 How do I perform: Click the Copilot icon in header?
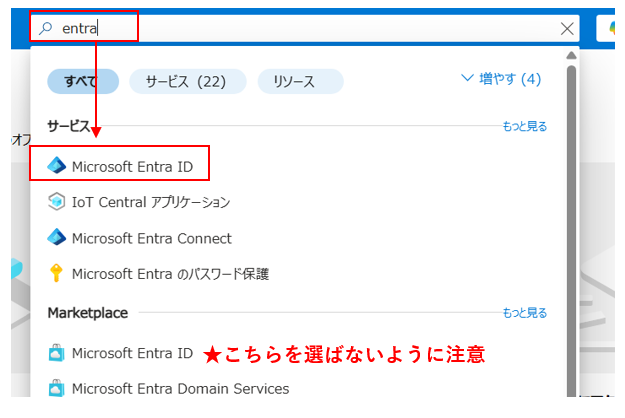(x=610, y=28)
